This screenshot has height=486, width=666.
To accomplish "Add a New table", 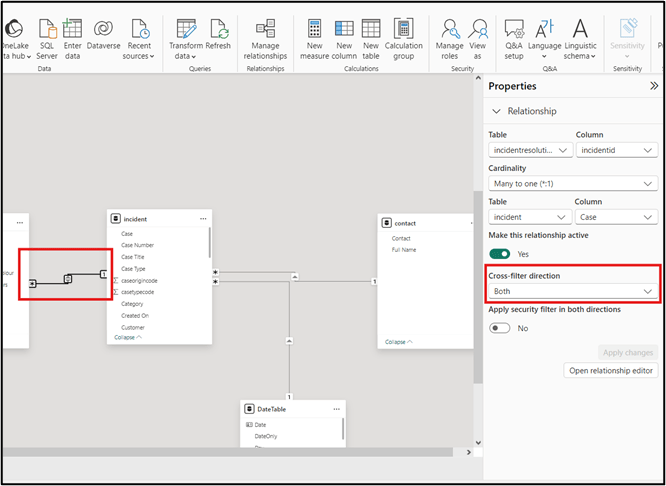I will pyautogui.click(x=371, y=29).
